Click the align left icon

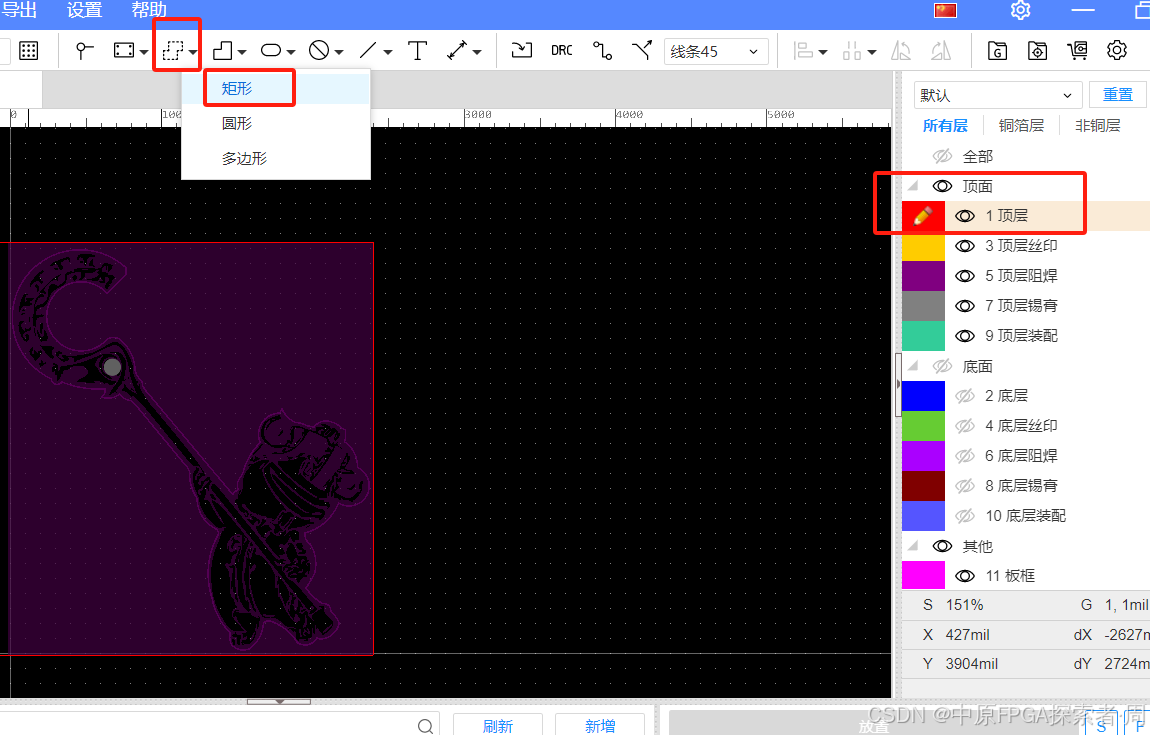pos(804,51)
